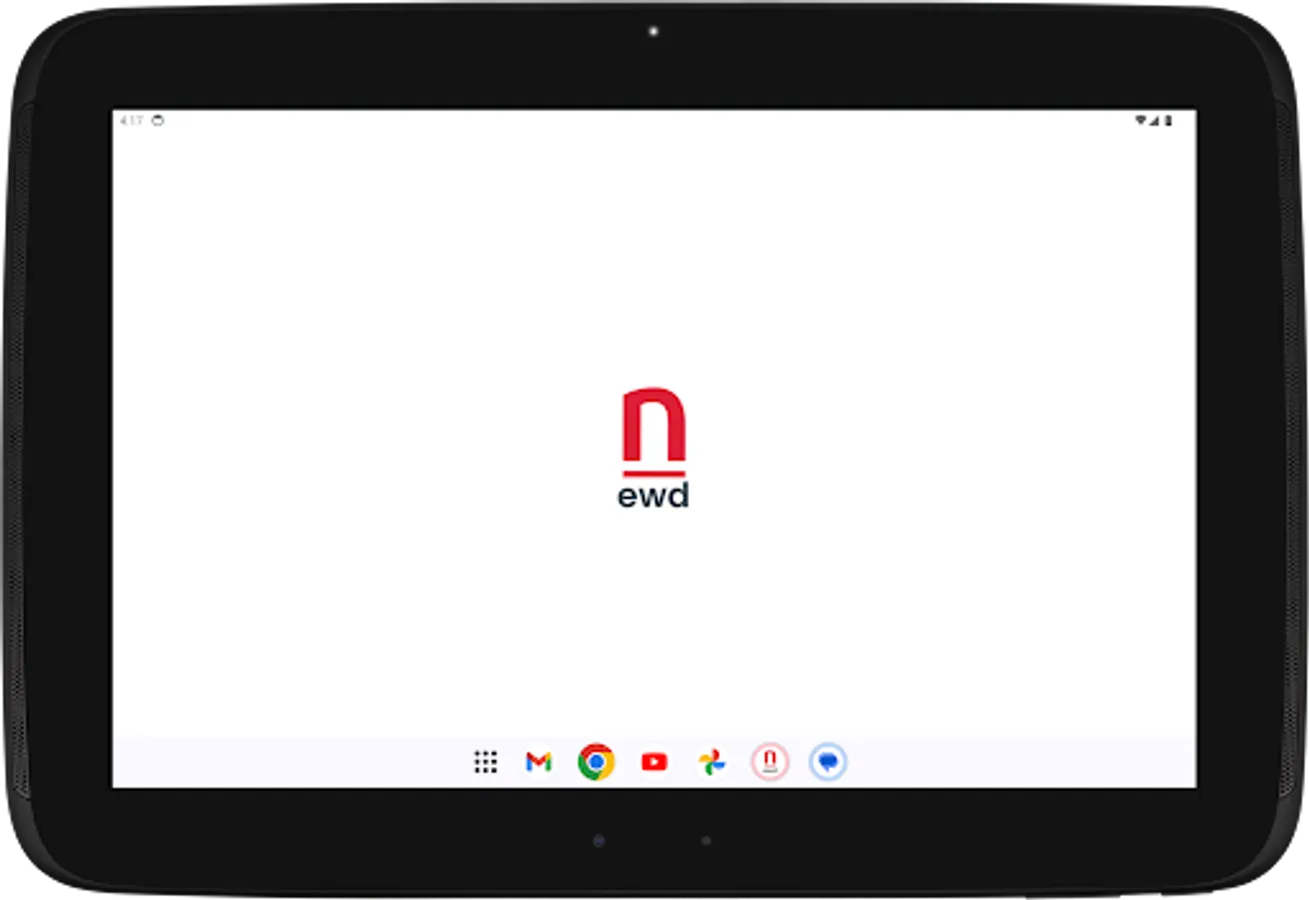Tap the Wi-Fi status icon
Image resolution: width=1309 pixels, height=900 pixels.
(x=1141, y=120)
